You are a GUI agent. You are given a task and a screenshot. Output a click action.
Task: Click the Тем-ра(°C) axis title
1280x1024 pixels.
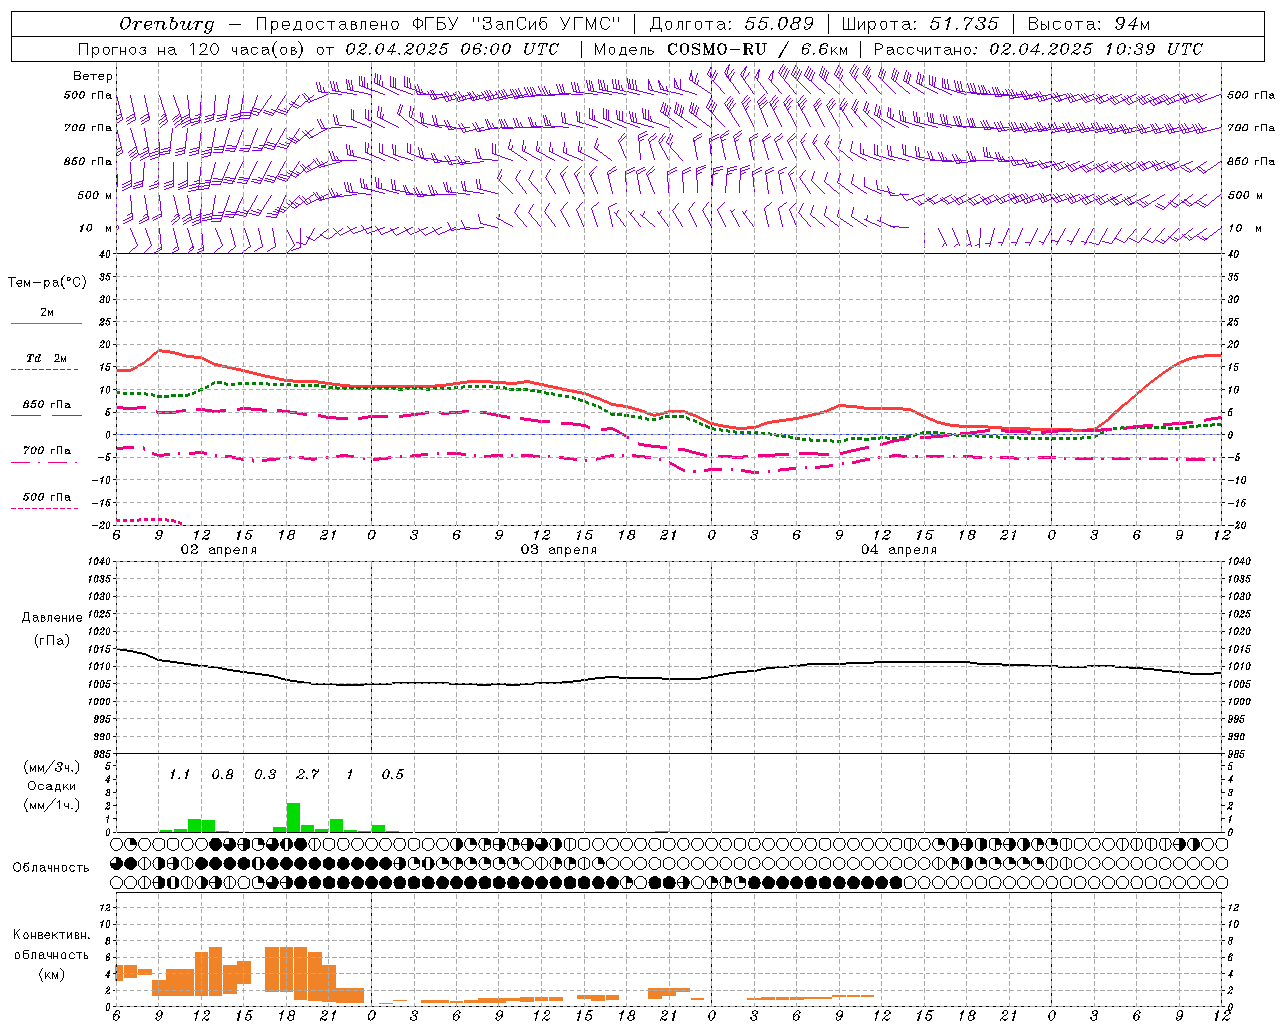(47, 283)
